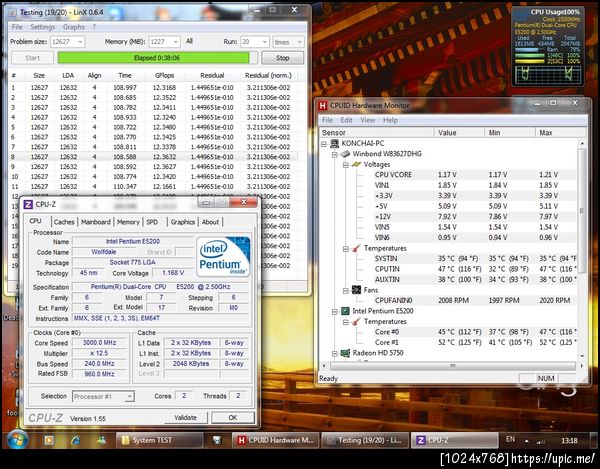Image resolution: width=600 pixels, height=469 pixels.
Task: Open the System TEST folder taskbar button
Action: [x=159, y=440]
